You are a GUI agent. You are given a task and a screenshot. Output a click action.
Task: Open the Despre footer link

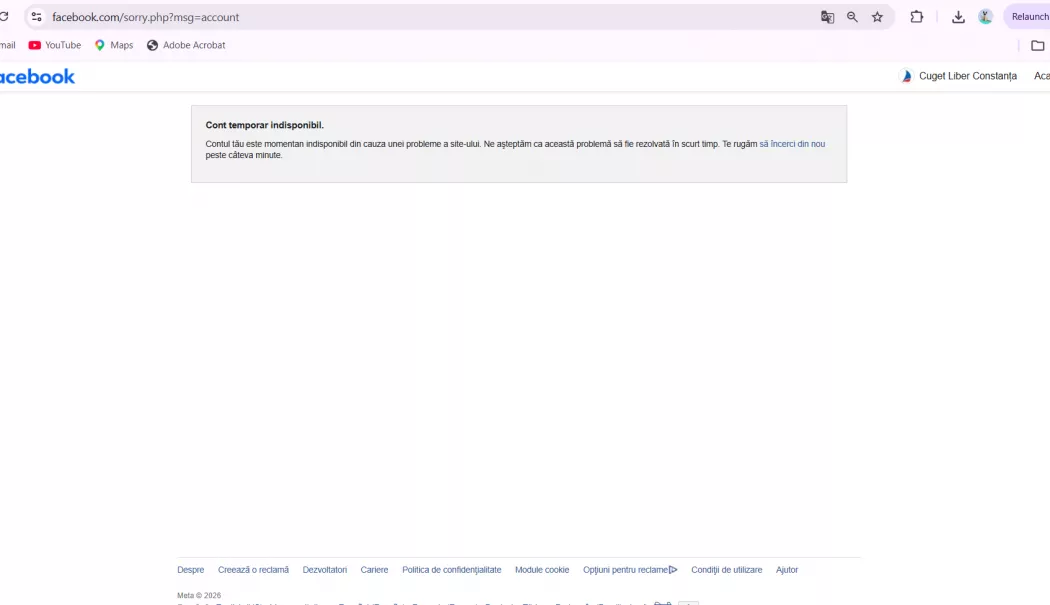click(x=191, y=570)
